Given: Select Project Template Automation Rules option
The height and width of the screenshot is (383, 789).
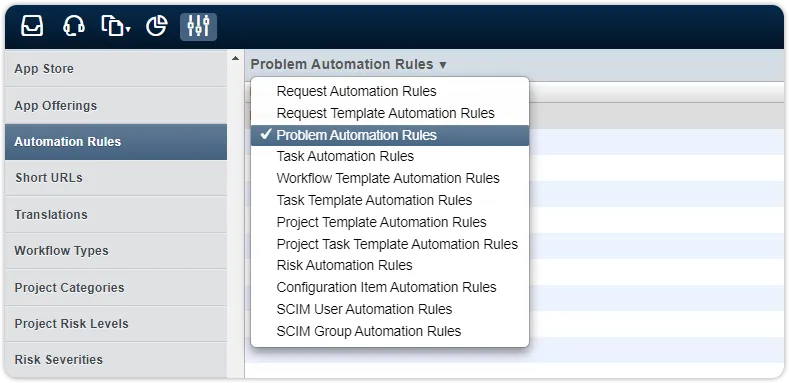Looking at the screenshot, I should pos(390,222).
